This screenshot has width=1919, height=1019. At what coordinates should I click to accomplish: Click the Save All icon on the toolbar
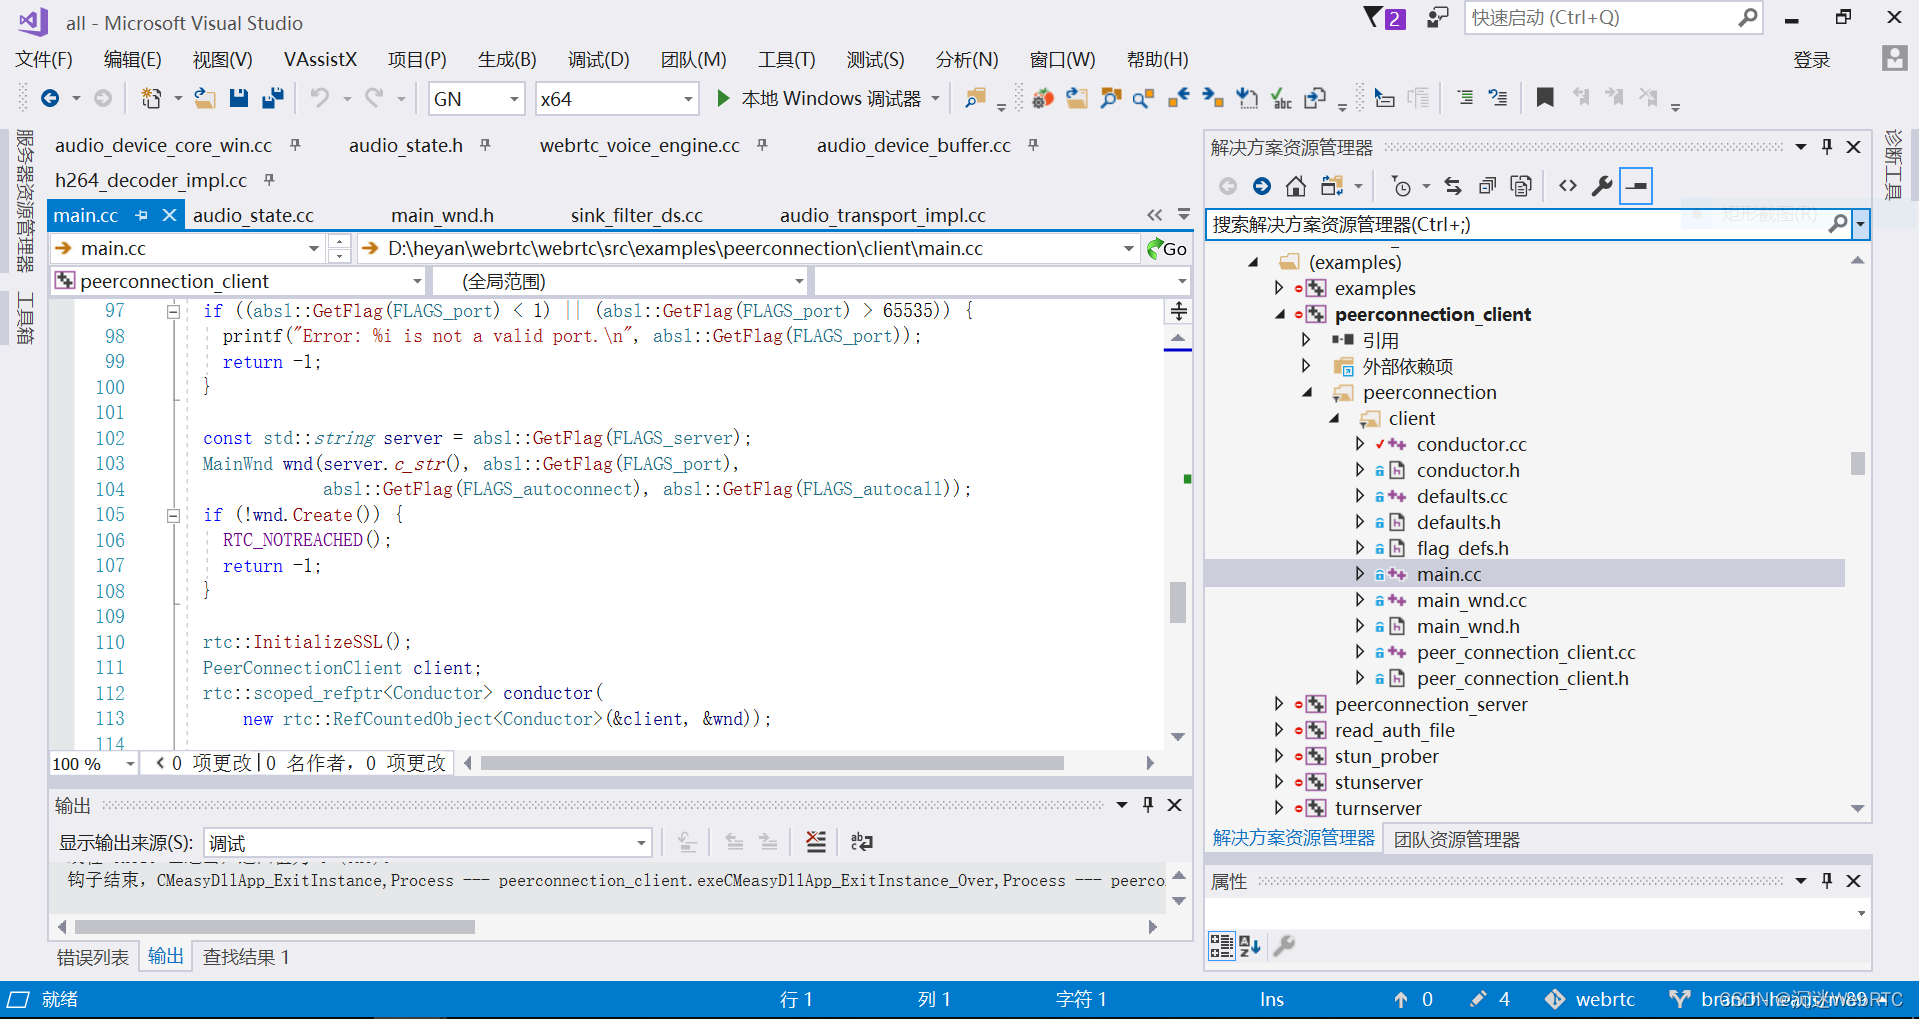pyautogui.click(x=272, y=98)
